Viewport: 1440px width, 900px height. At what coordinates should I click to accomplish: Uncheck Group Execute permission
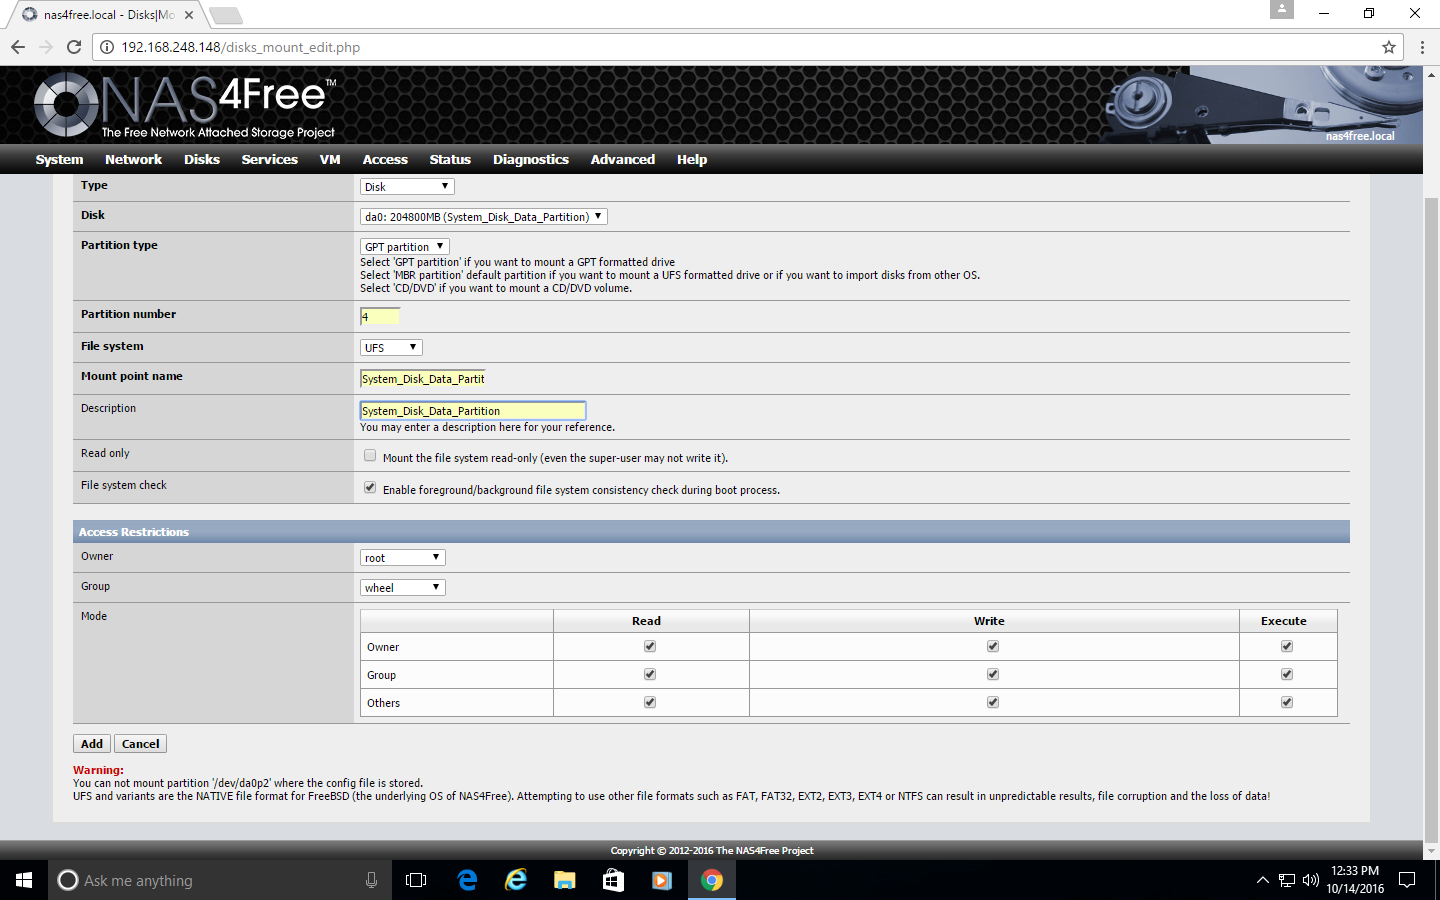click(x=1287, y=674)
